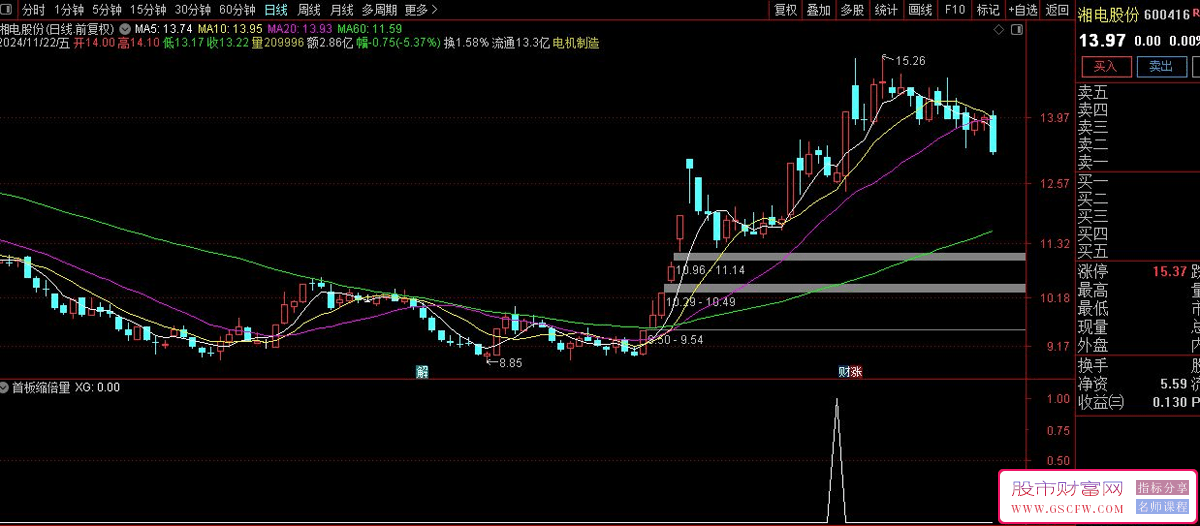Toggle right side panel icon
1200x526 pixels.
(x=1017, y=30)
